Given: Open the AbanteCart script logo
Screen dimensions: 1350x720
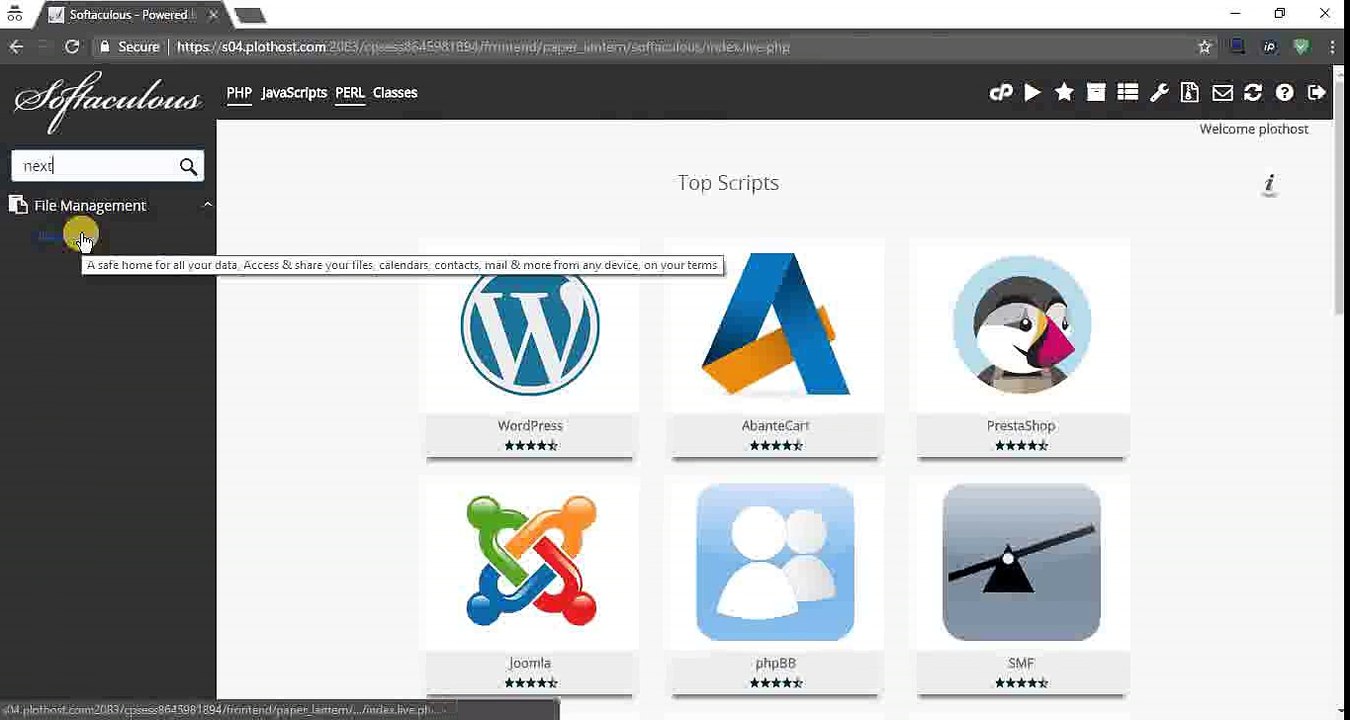Looking at the screenshot, I should pyautogui.click(x=775, y=325).
